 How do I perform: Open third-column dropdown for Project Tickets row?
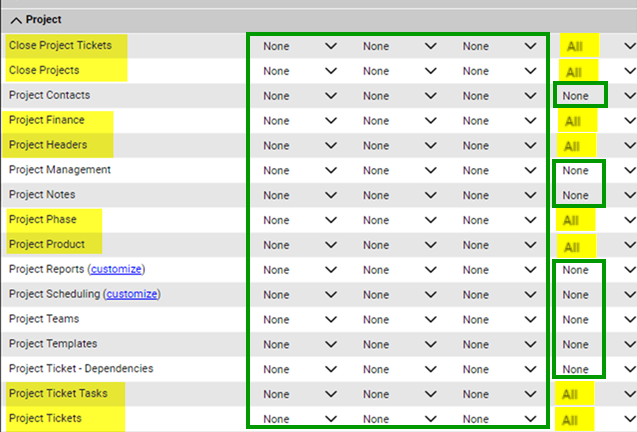click(499, 419)
